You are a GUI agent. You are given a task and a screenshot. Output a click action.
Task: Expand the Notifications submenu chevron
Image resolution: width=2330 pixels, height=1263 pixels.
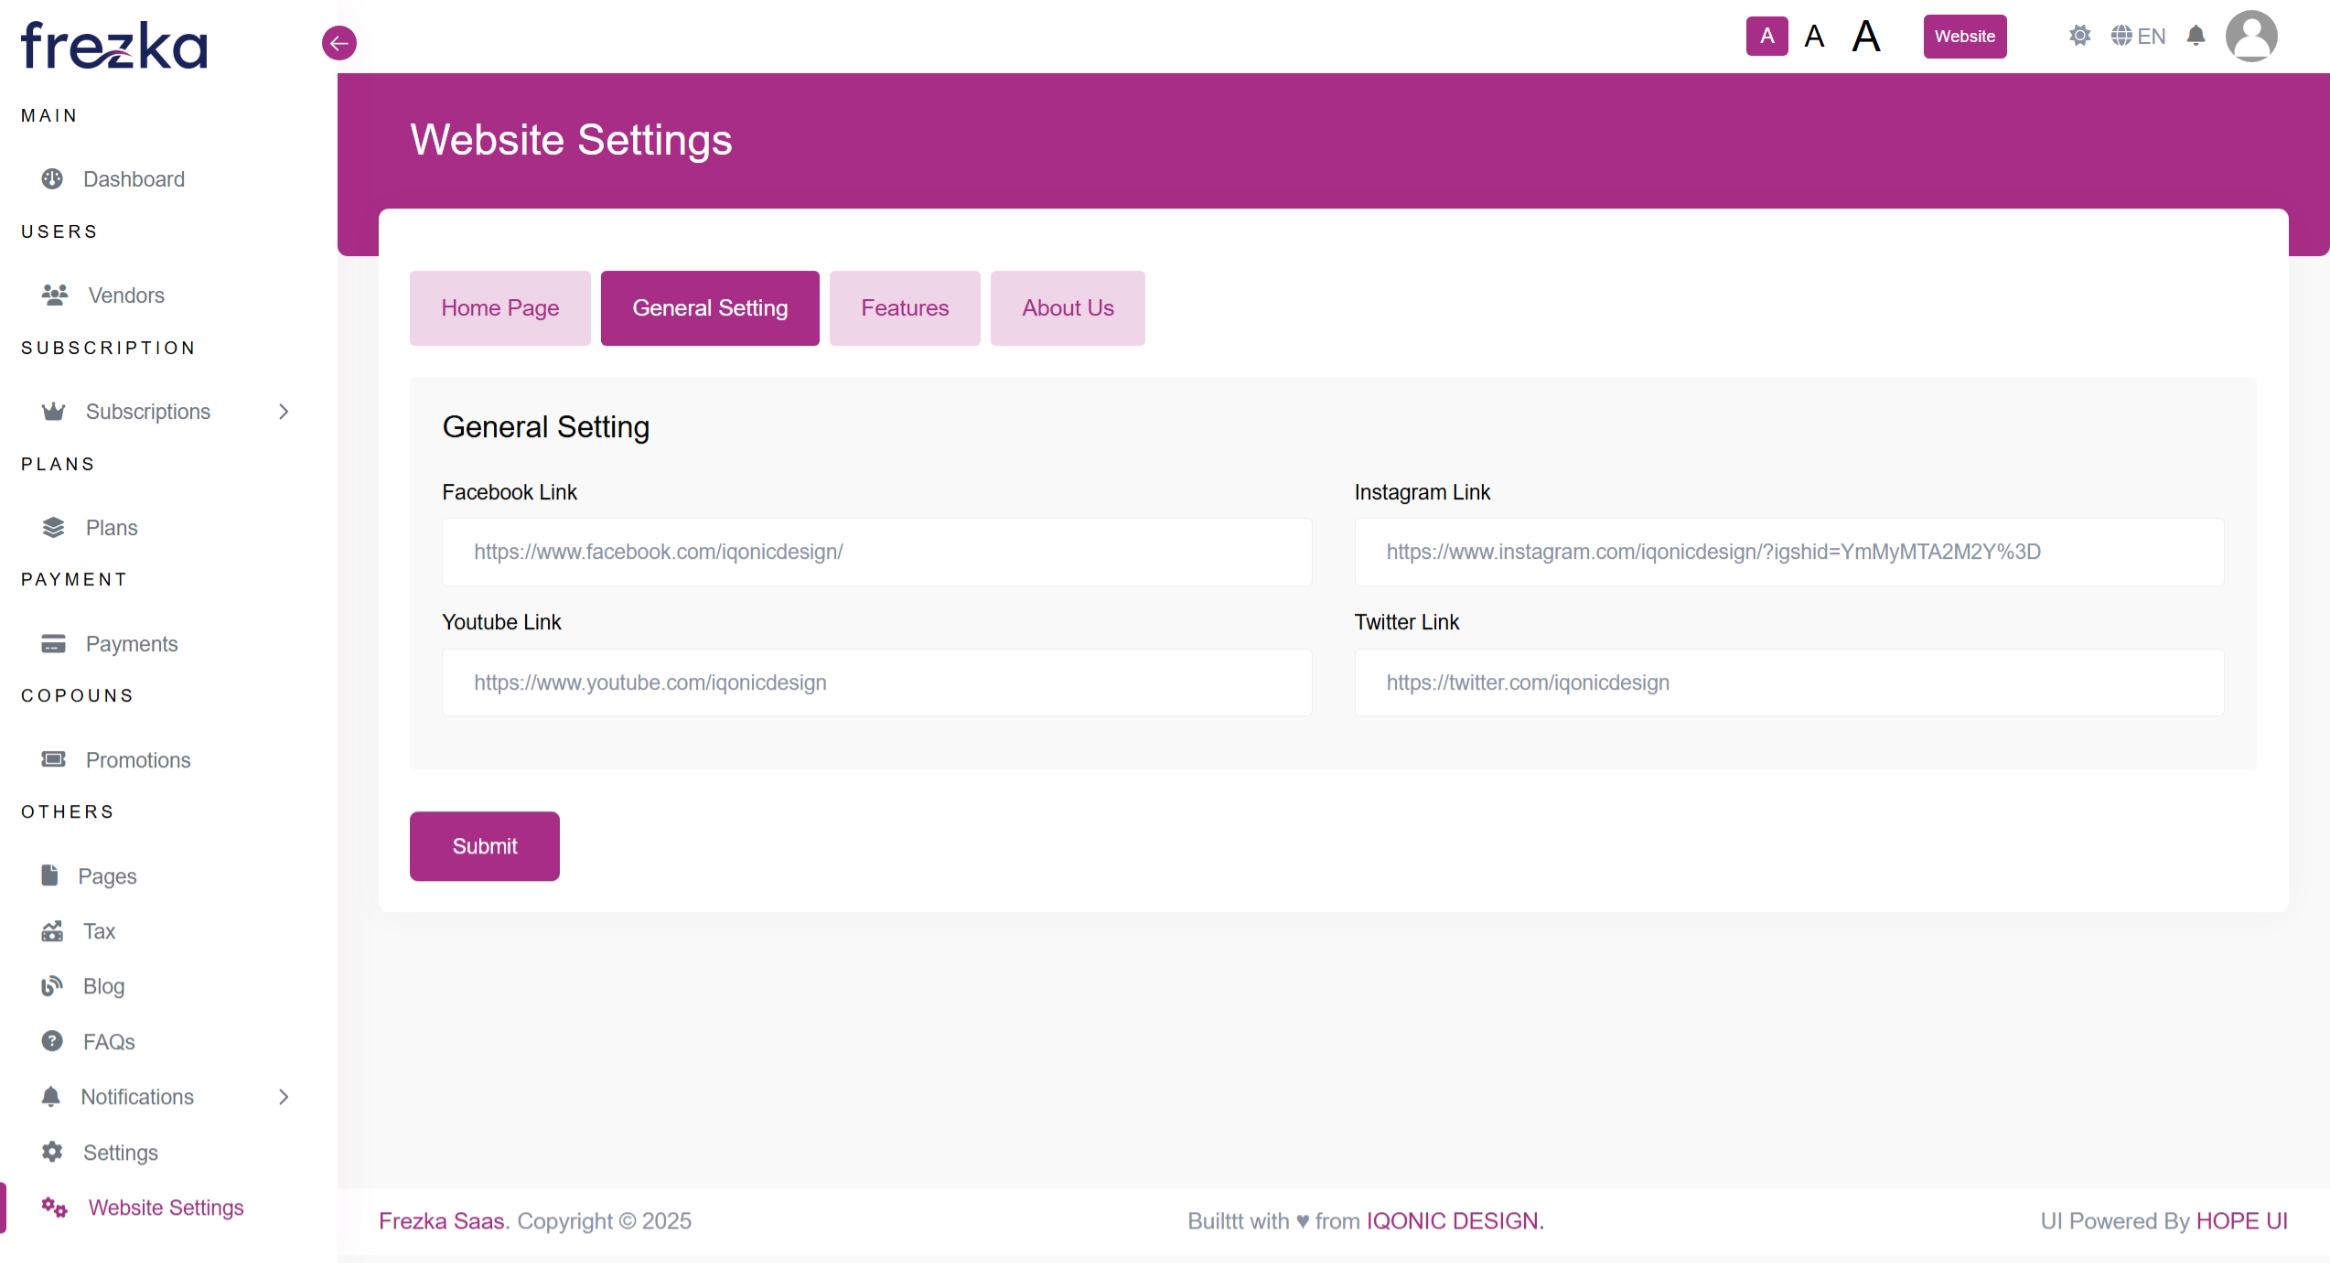[283, 1097]
